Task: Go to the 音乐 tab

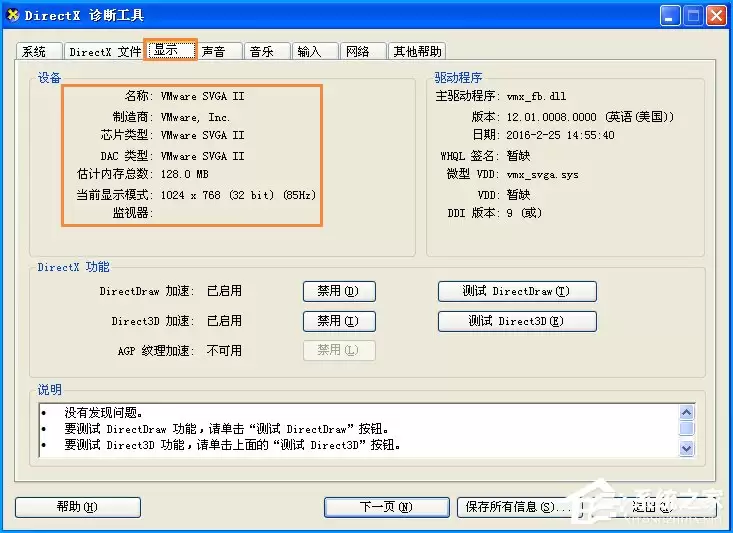Action: click(267, 51)
